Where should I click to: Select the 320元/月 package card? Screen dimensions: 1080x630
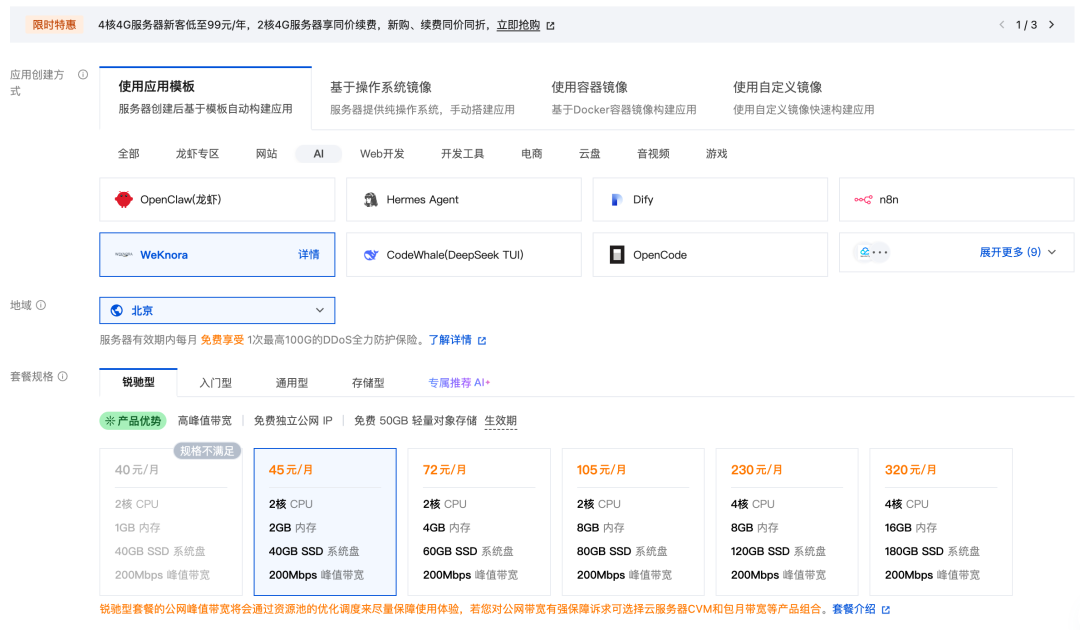pos(941,522)
